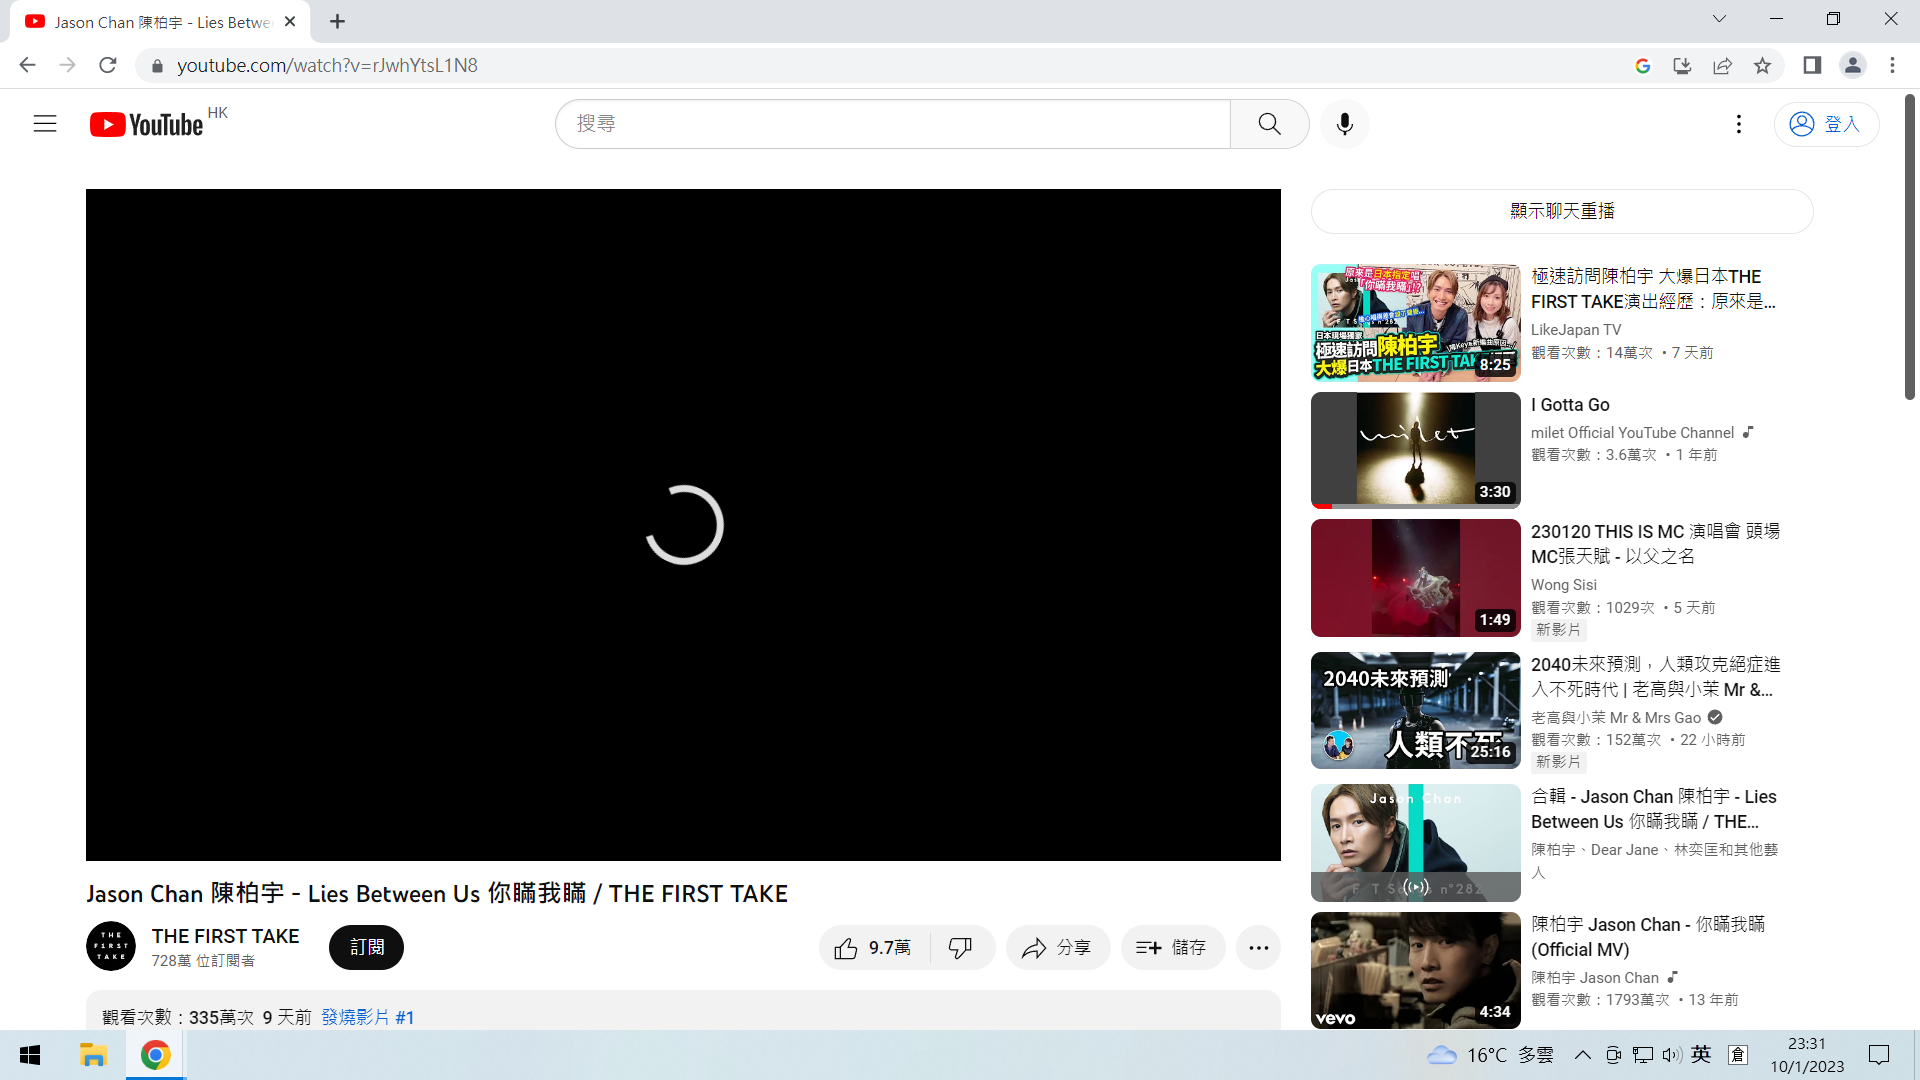The image size is (1920, 1080).
Task: Open a new tab with plus
Action: pos(338,21)
